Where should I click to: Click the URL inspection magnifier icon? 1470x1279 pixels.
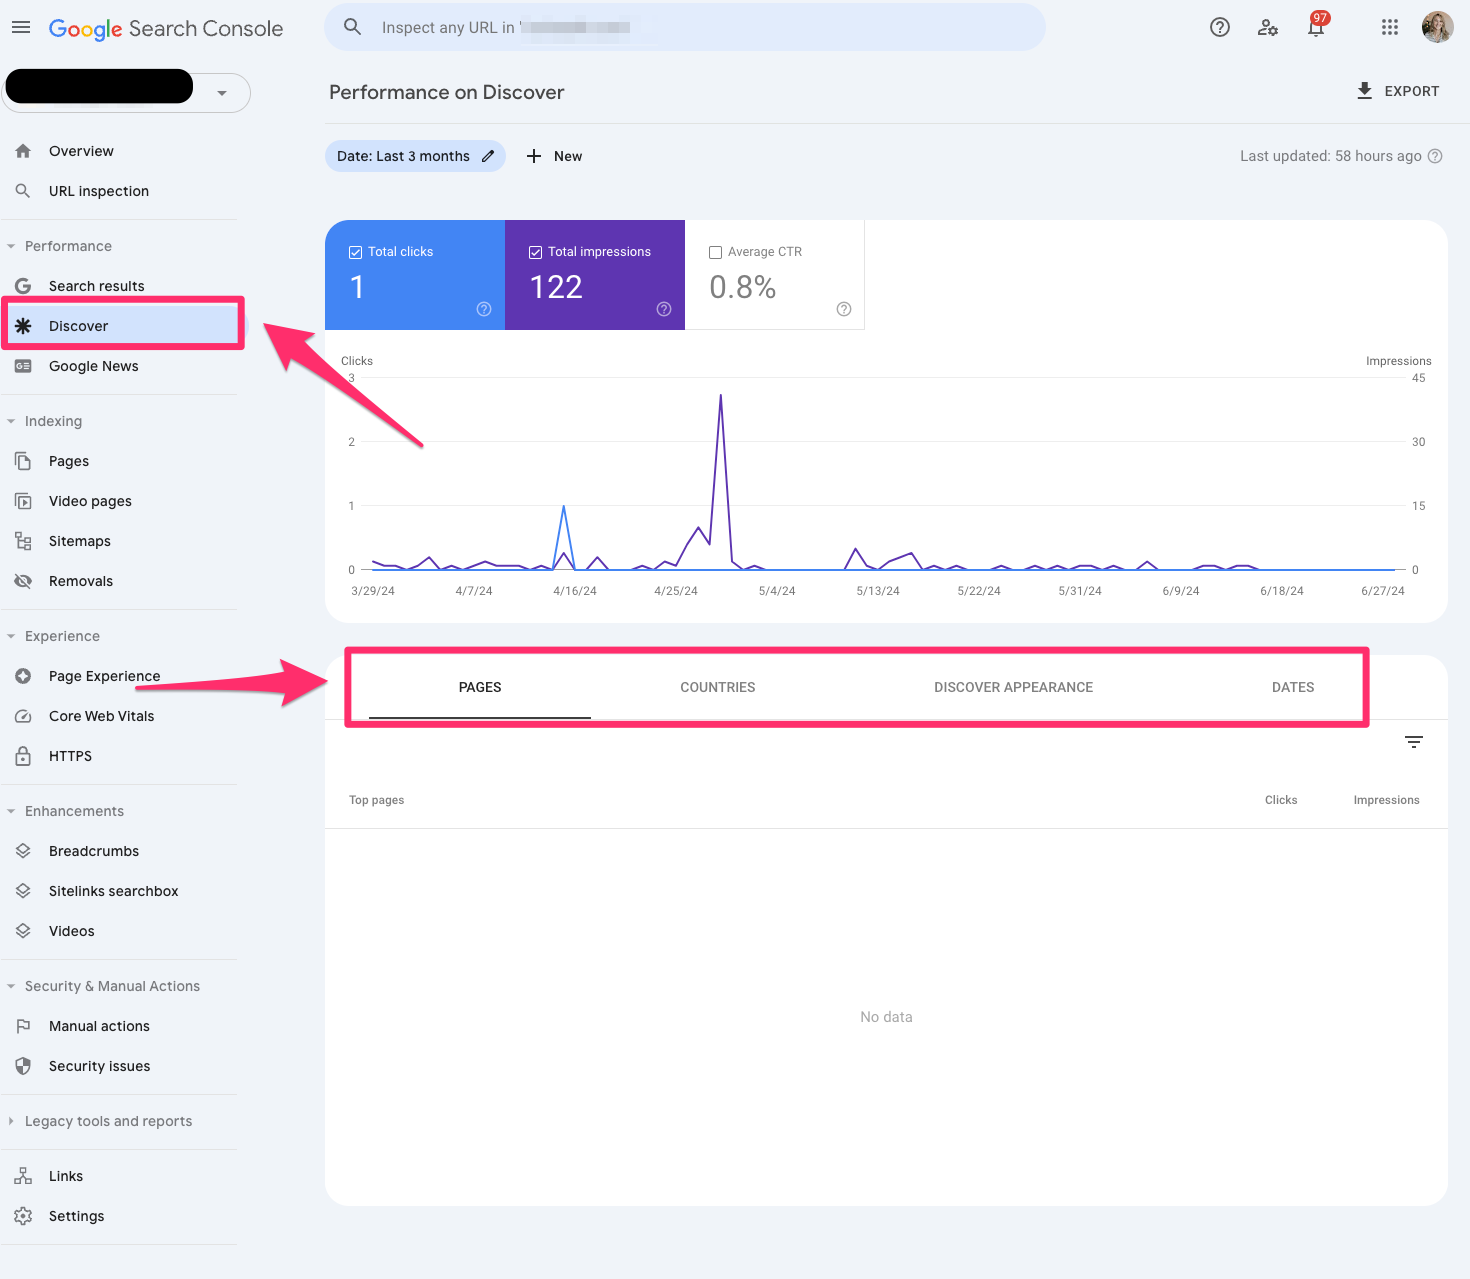tap(23, 191)
